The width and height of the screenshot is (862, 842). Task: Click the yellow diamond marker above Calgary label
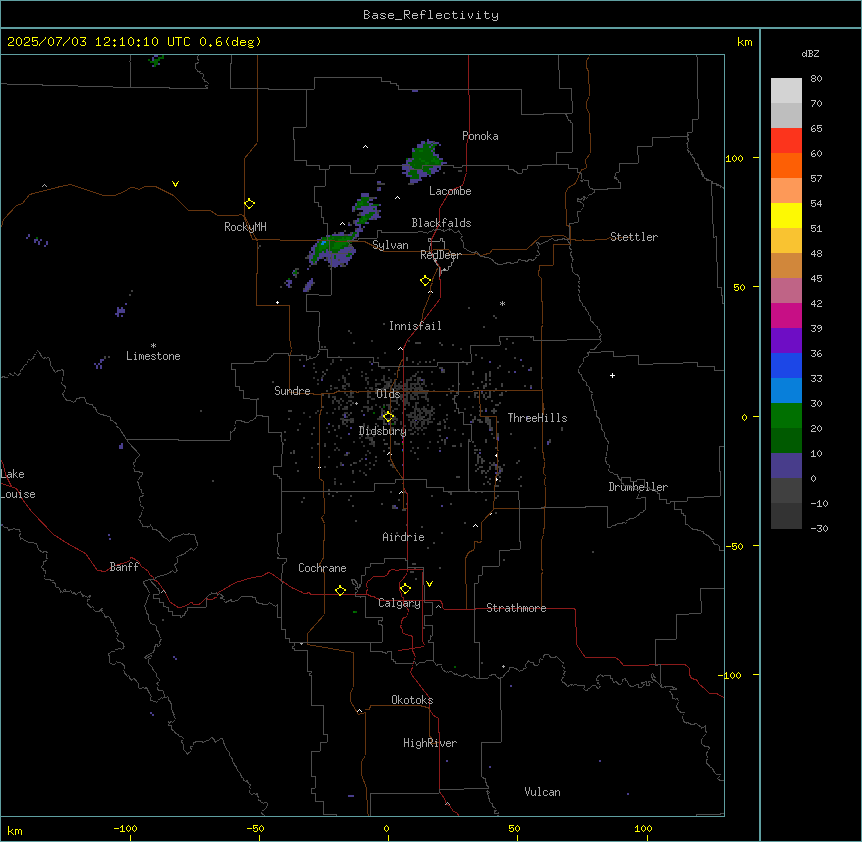point(405,589)
